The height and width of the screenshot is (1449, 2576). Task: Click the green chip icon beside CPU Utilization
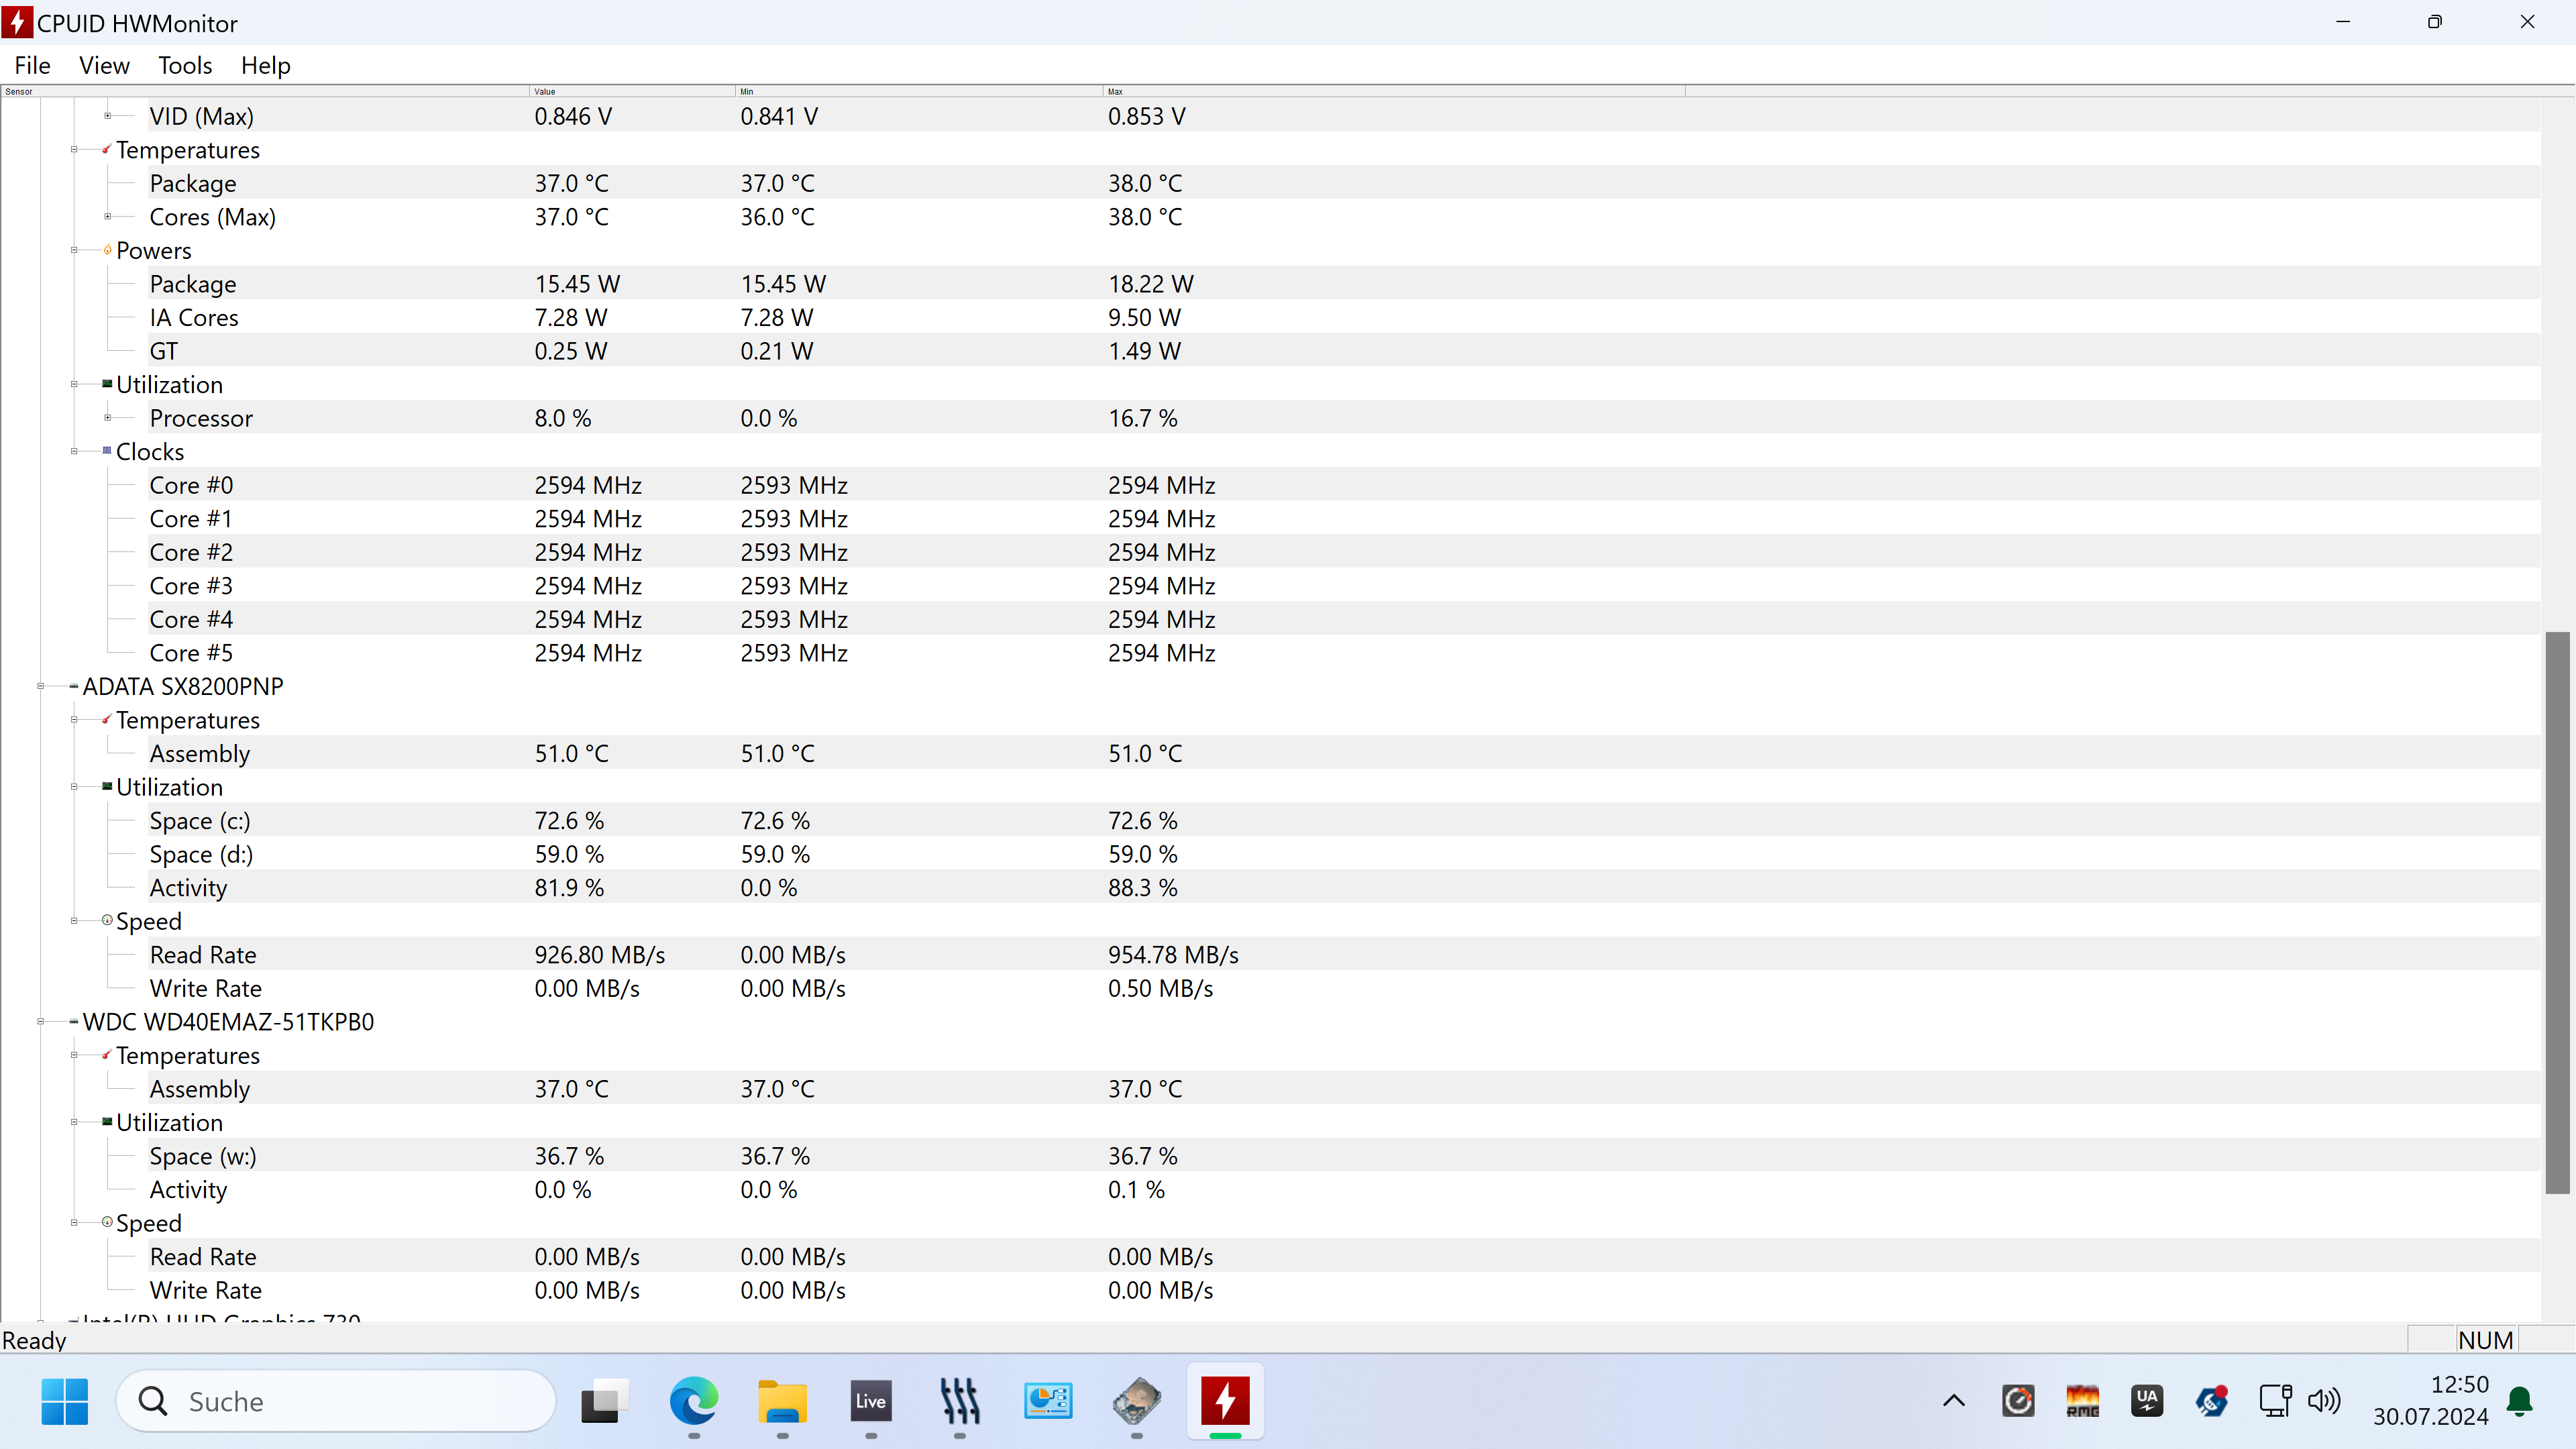click(107, 384)
